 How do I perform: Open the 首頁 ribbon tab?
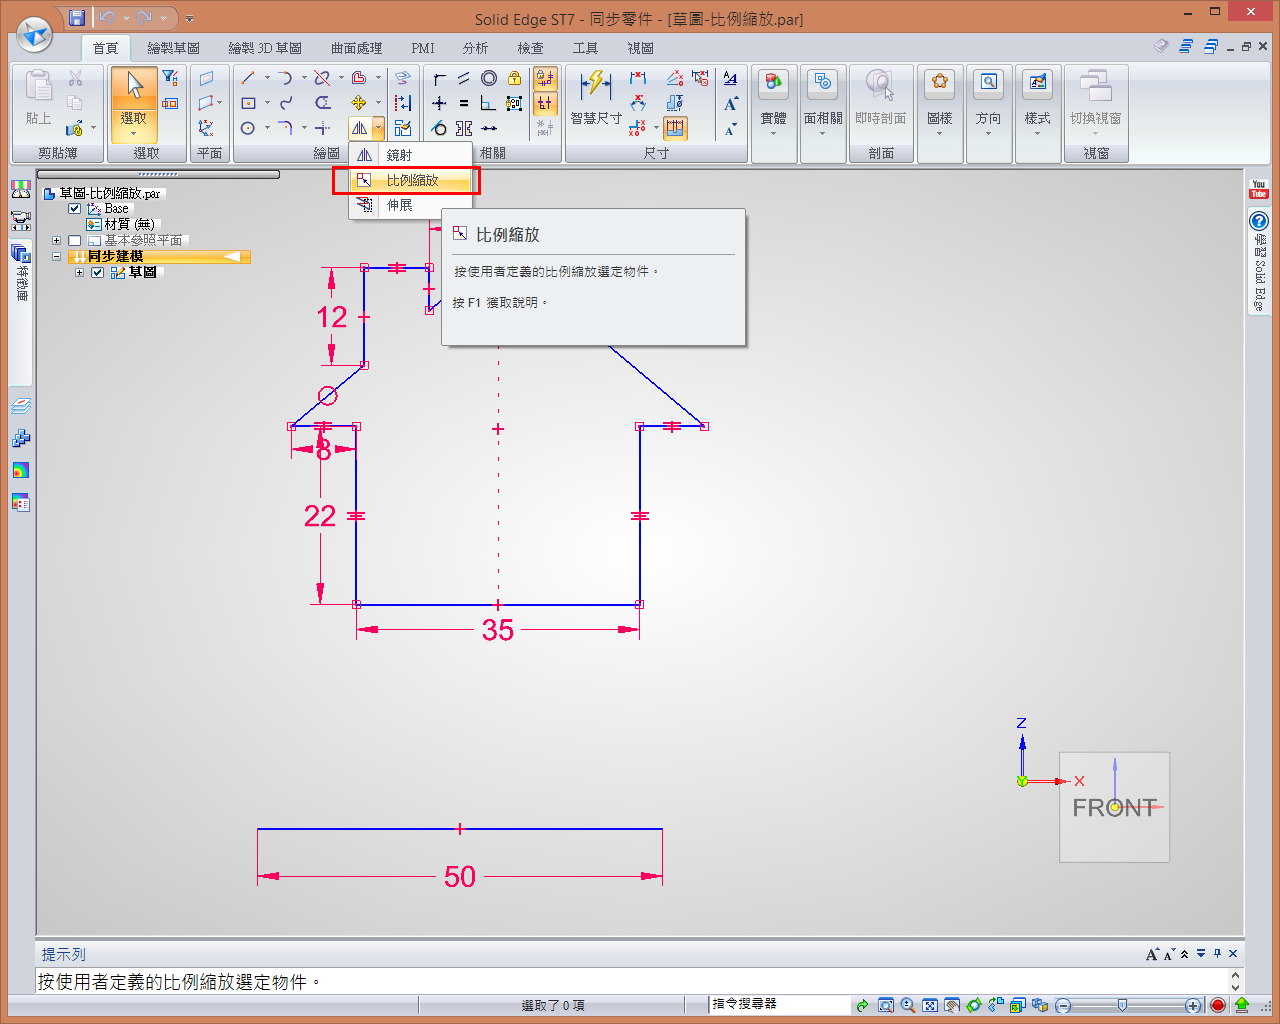click(x=105, y=48)
